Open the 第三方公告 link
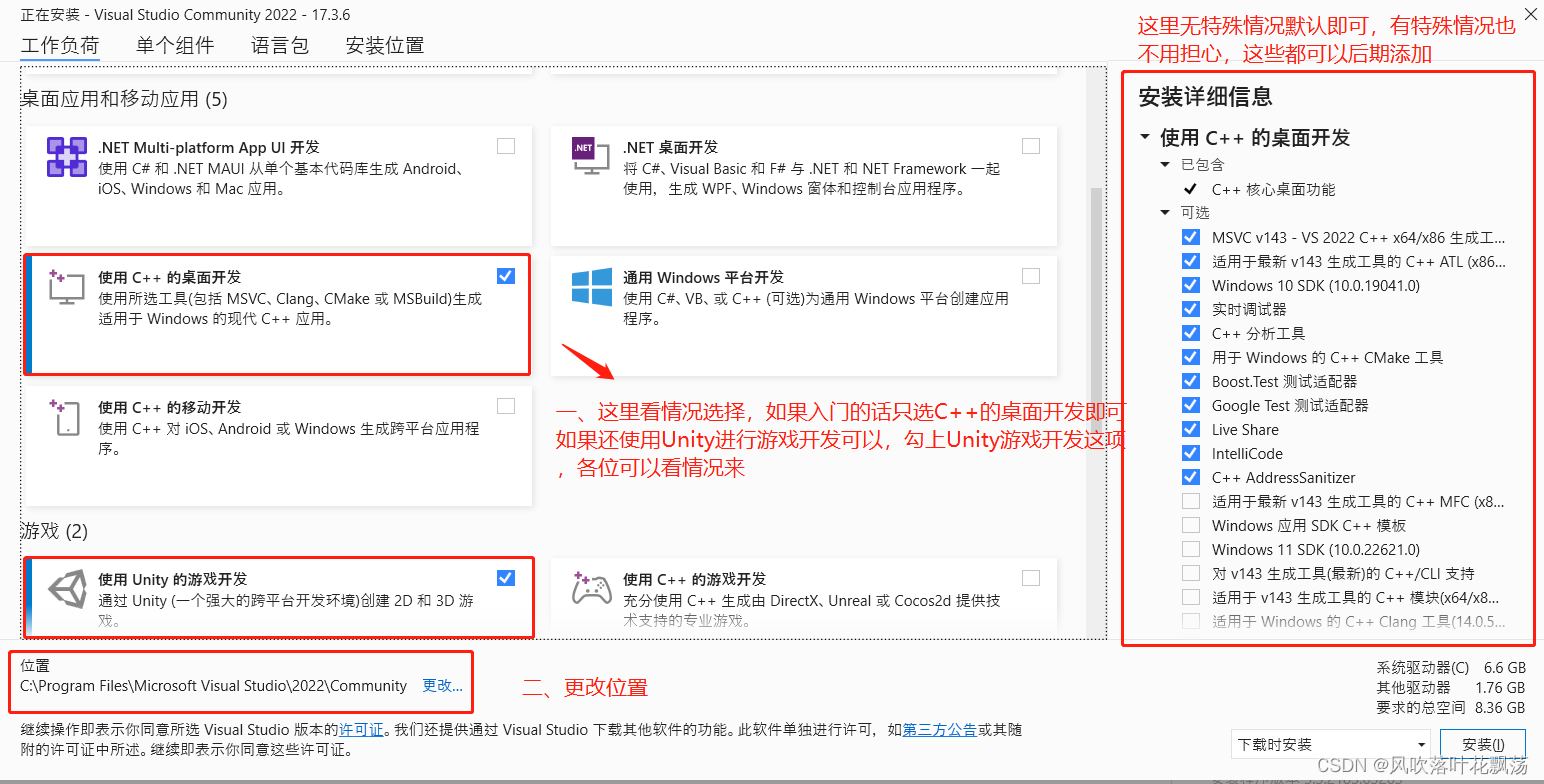1544x784 pixels. click(x=940, y=730)
